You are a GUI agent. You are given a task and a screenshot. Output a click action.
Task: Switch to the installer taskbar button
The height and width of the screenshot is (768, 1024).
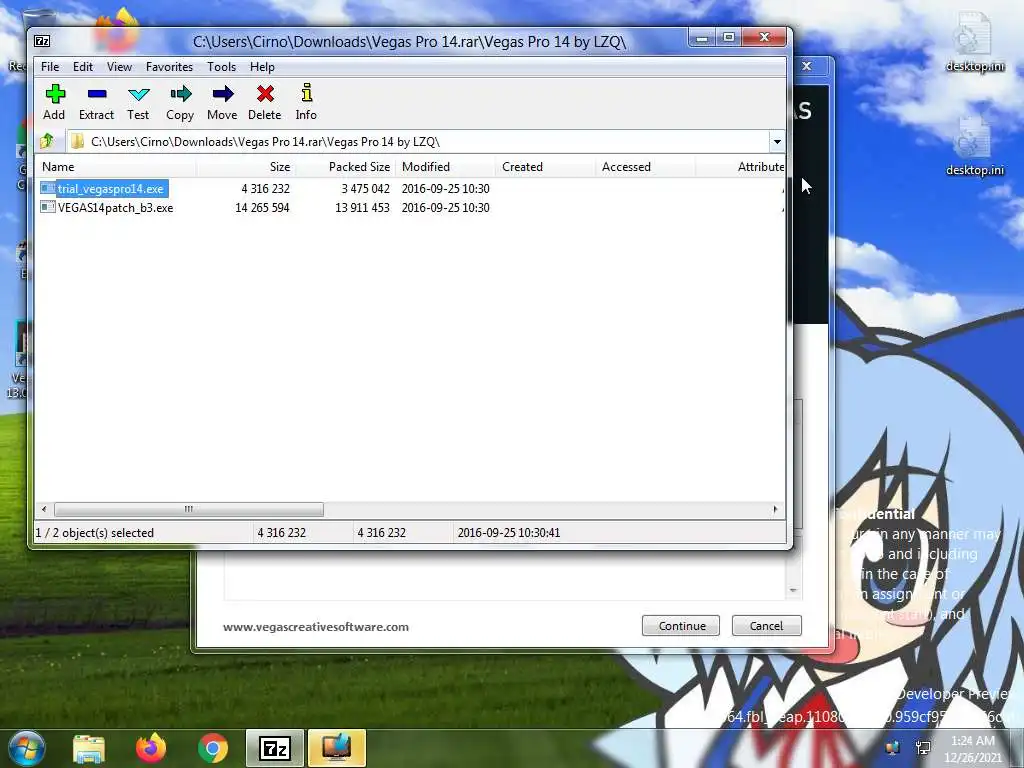point(337,748)
